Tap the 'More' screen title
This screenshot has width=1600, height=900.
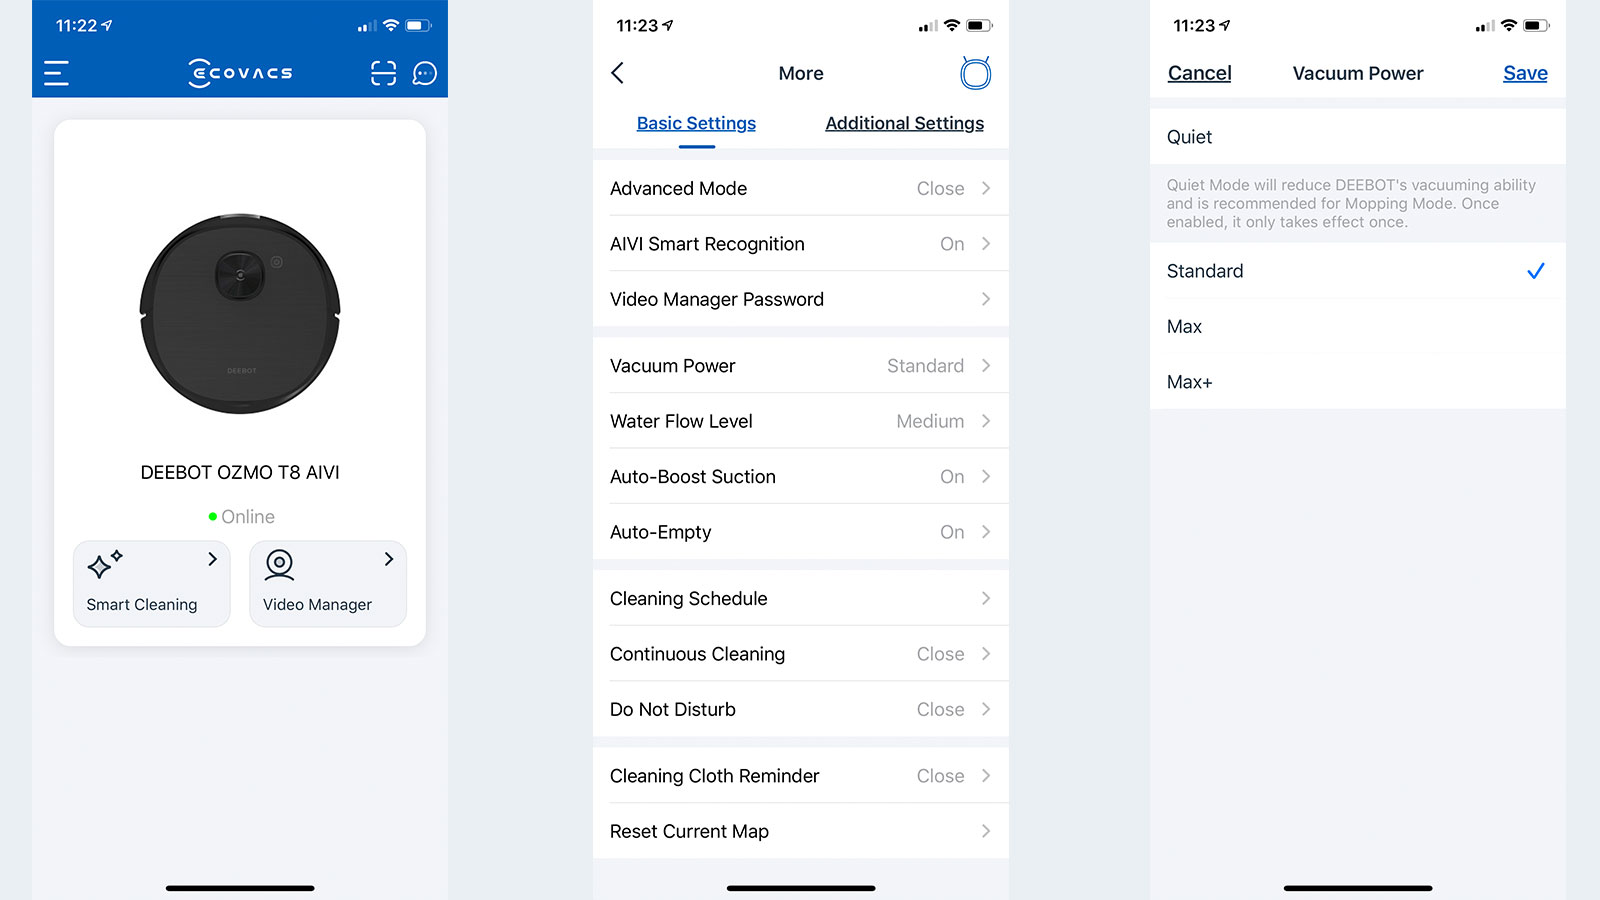pos(801,73)
